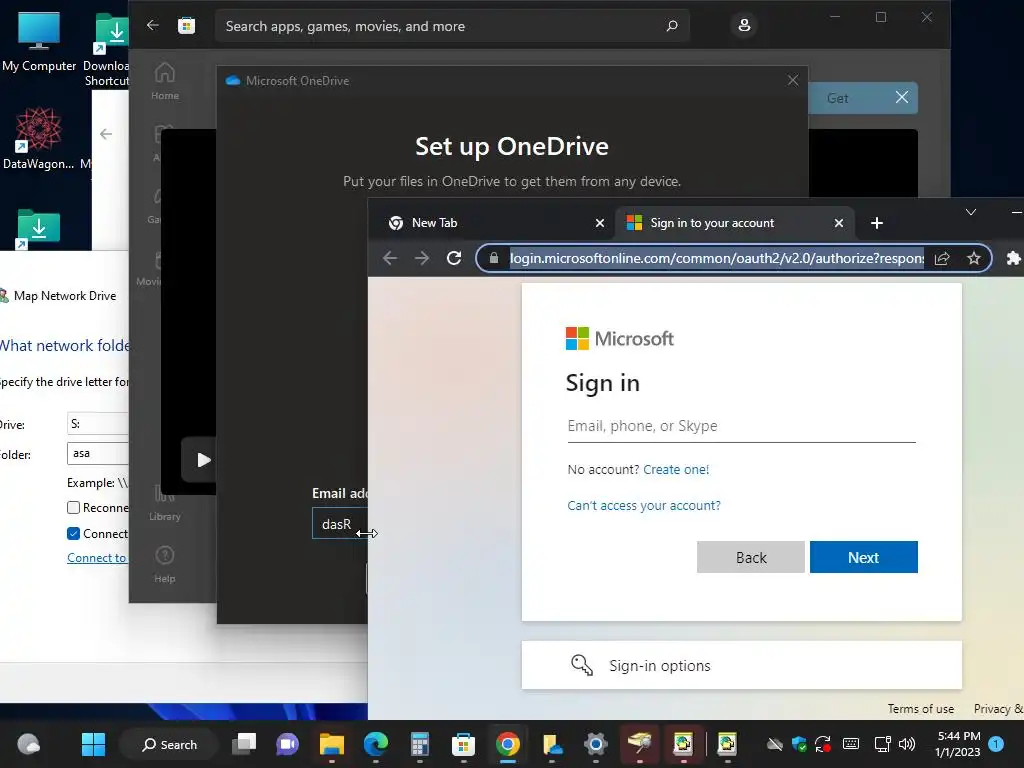
Task: Open Chrome tab search dropdown chevron
Action: tap(970, 212)
